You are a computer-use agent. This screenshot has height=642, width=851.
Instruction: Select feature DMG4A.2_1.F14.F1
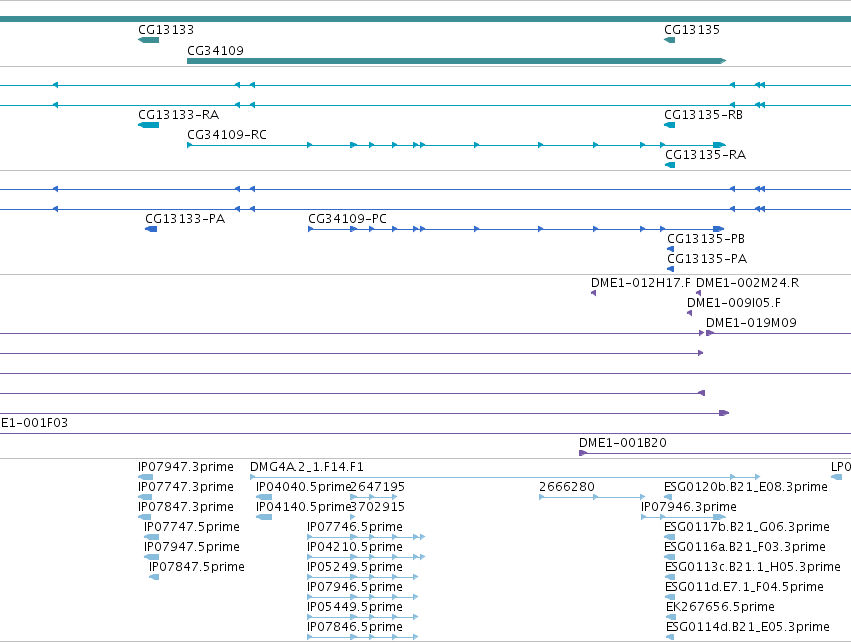click(307, 467)
